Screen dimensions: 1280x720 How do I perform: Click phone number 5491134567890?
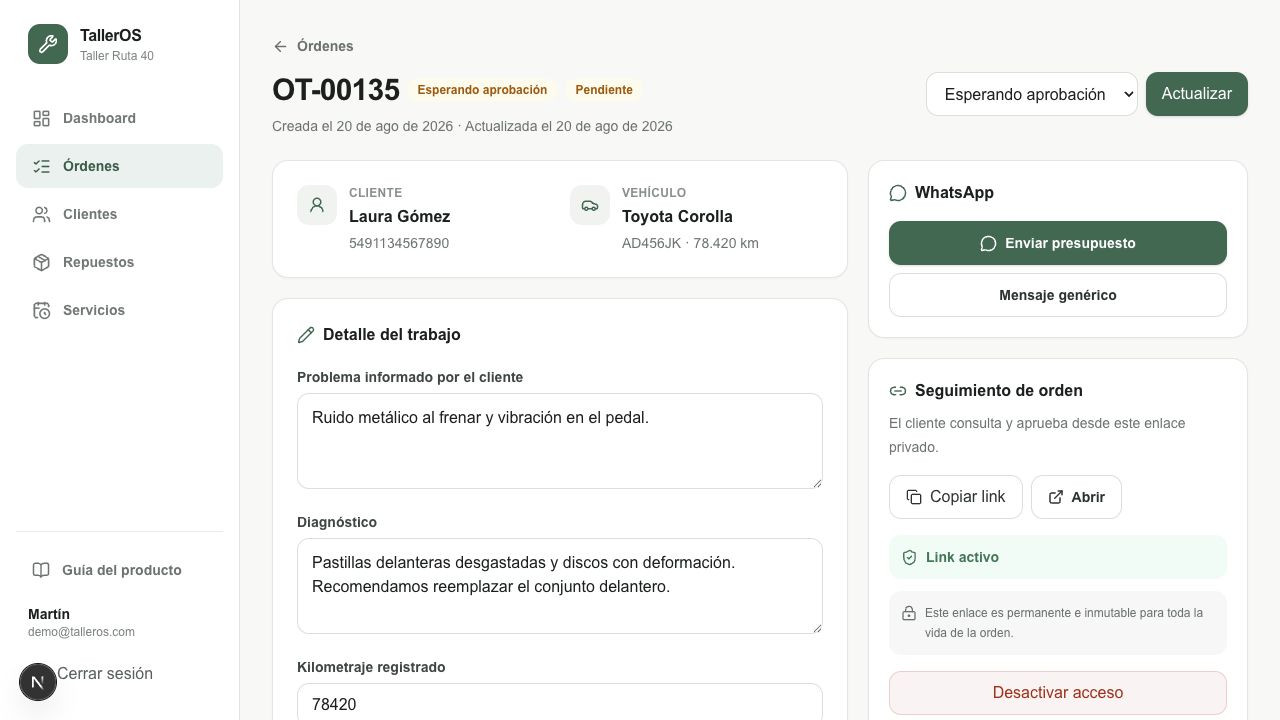tap(399, 243)
